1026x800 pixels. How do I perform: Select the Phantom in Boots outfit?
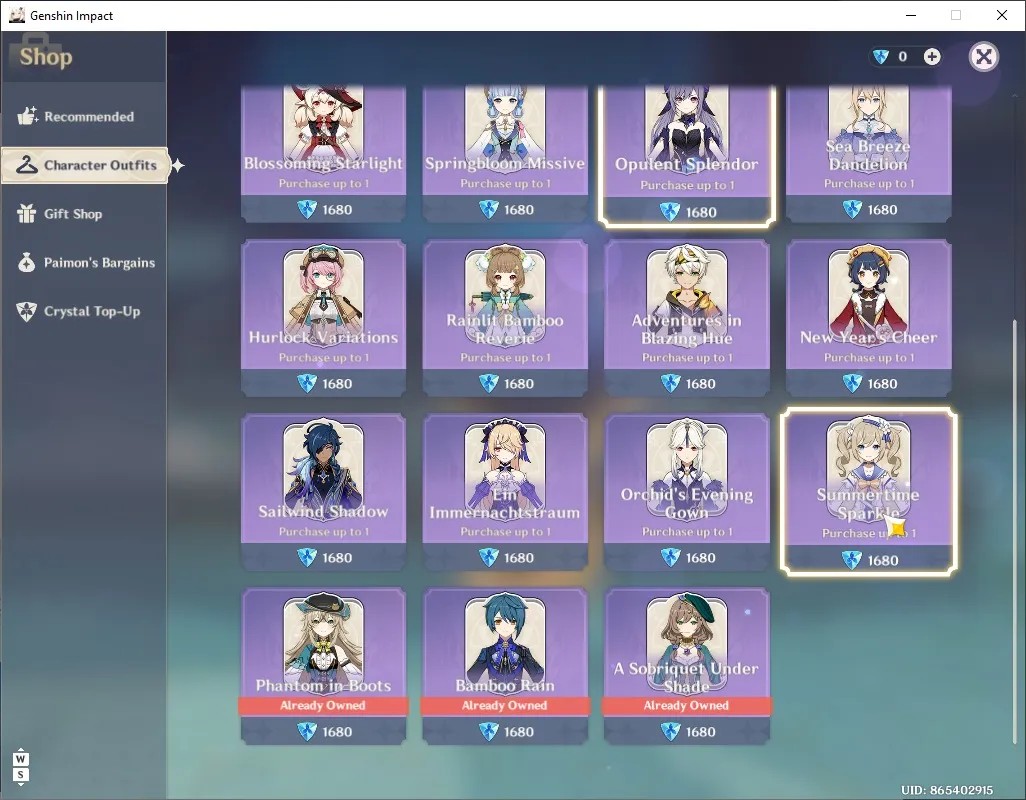323,666
